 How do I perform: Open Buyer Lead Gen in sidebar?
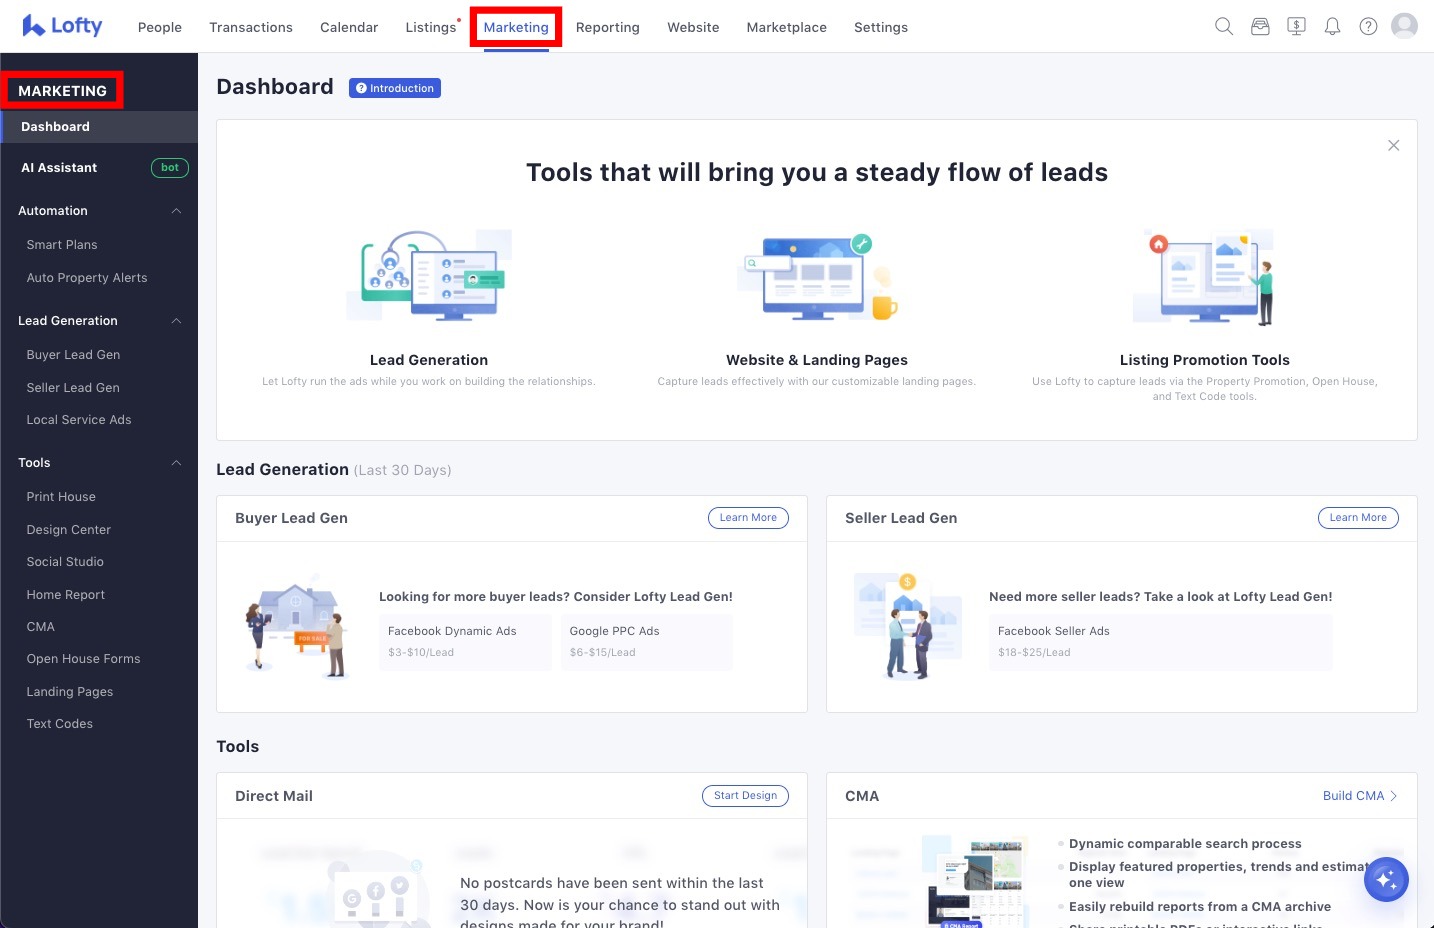pyautogui.click(x=73, y=355)
